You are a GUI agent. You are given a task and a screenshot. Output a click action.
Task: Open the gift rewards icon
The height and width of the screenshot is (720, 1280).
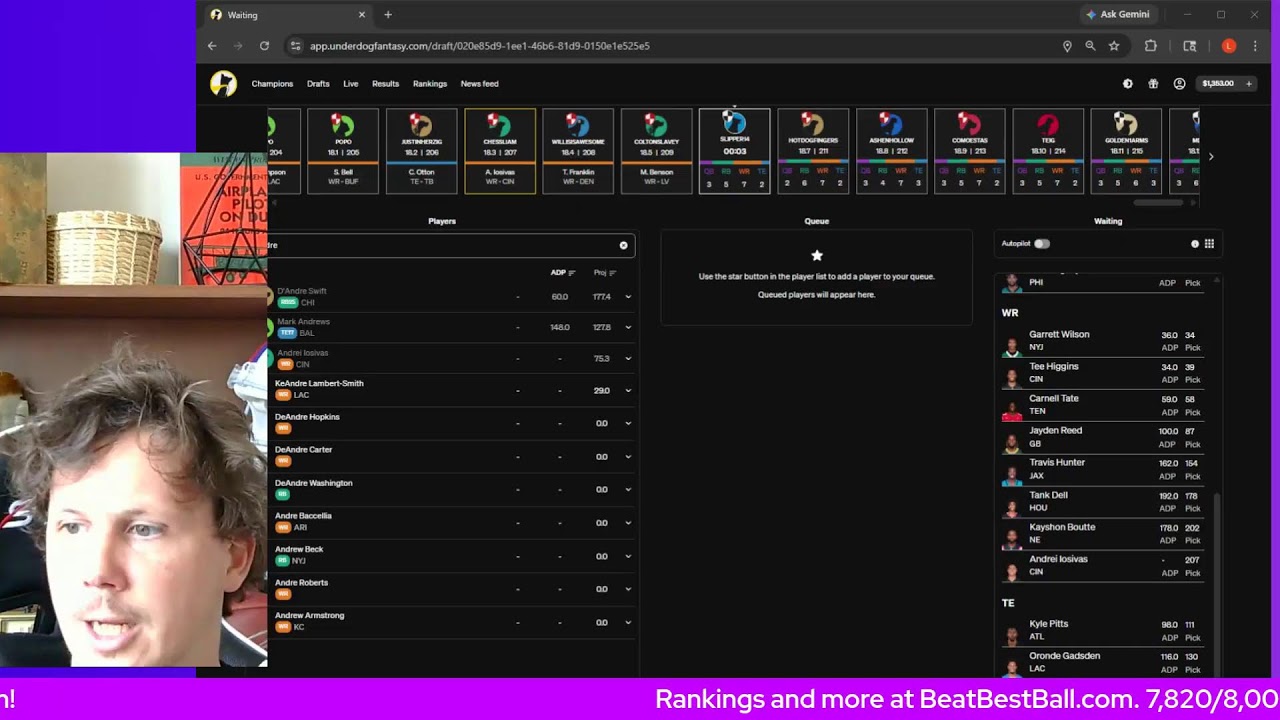coord(1153,84)
